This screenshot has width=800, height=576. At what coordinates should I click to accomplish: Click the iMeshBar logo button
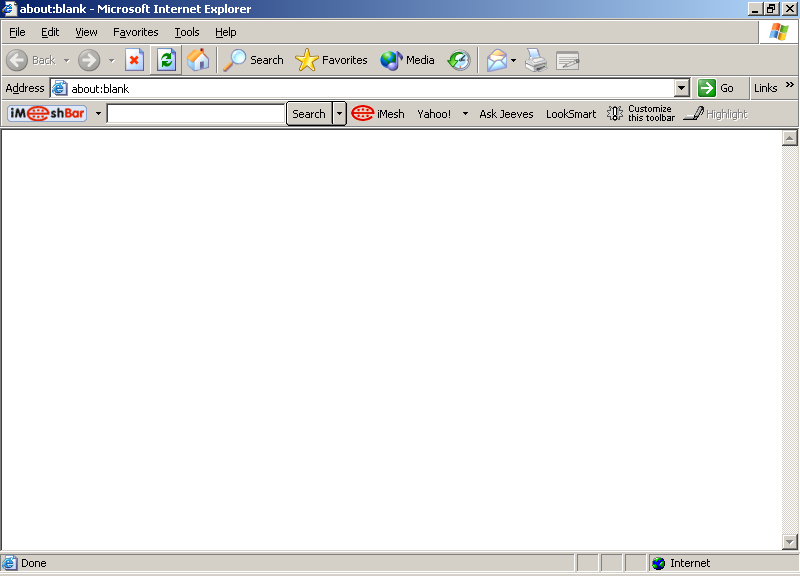click(x=47, y=113)
